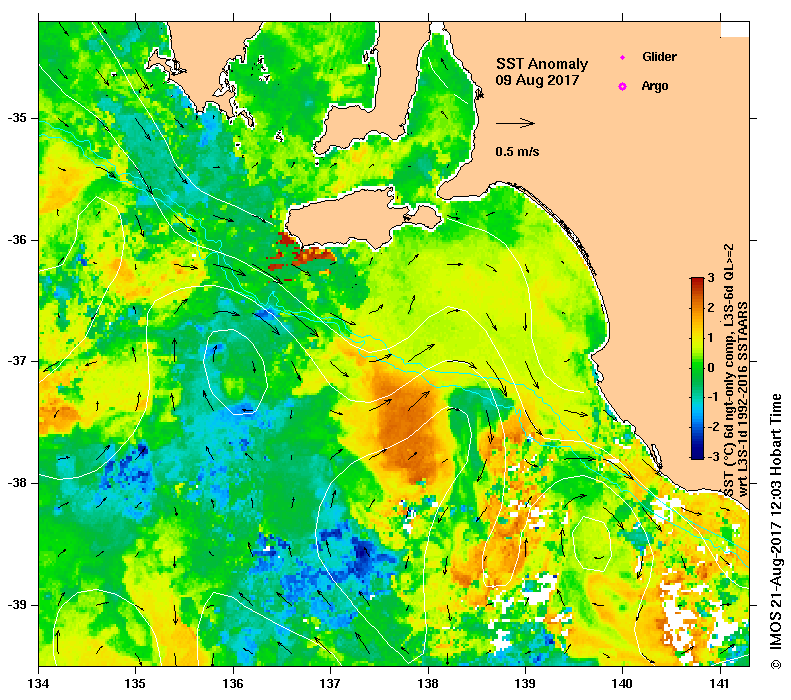
Task: Click the white blank box top-right corner
Action: (x=734, y=29)
